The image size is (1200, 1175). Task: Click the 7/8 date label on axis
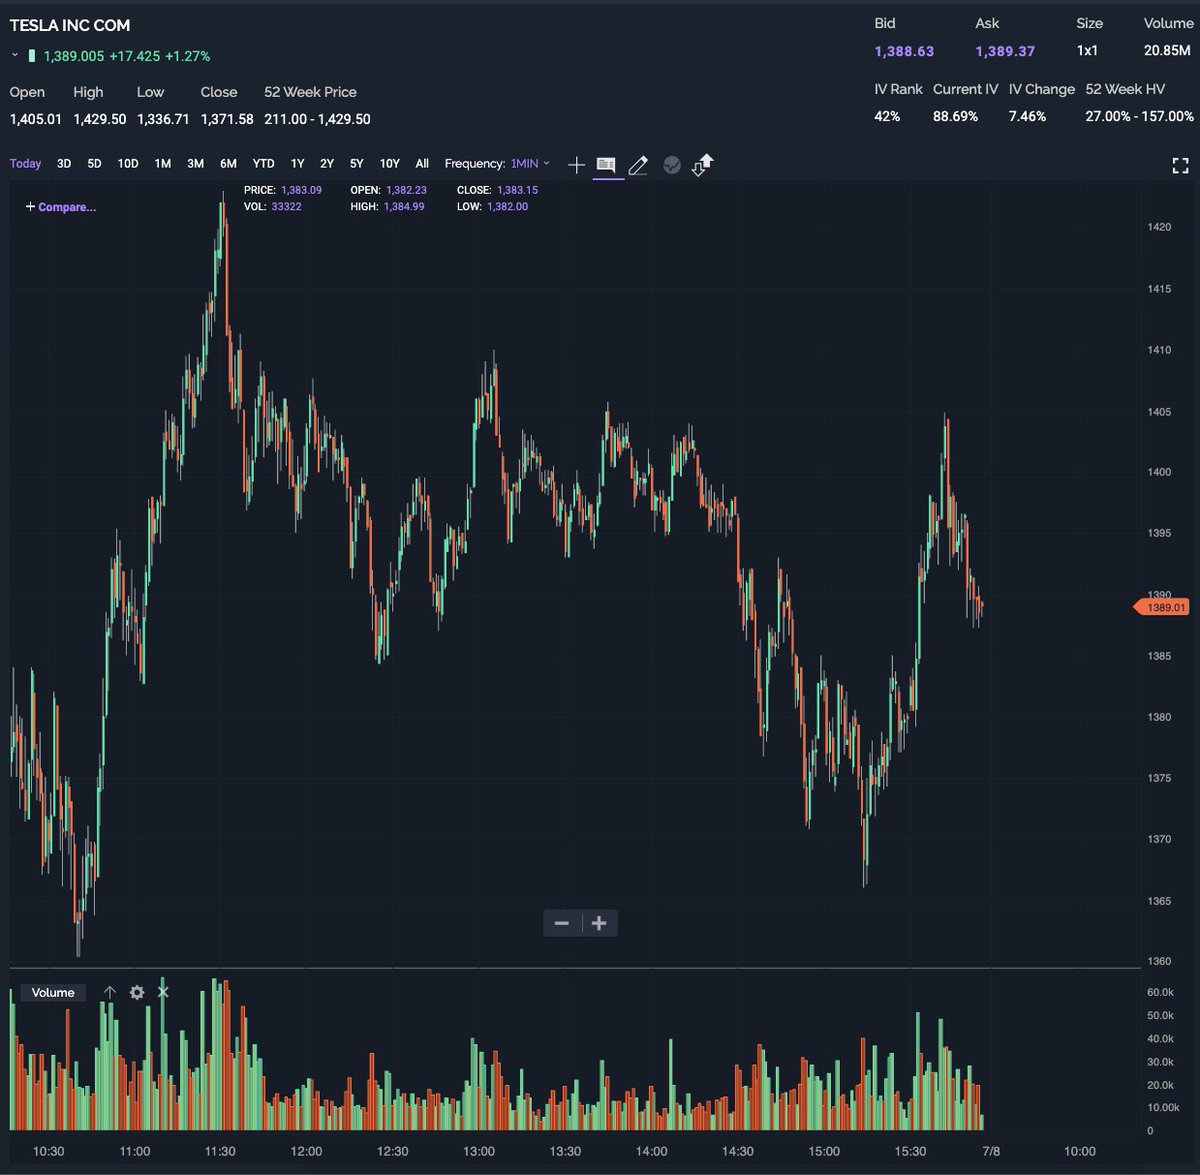[991, 1151]
